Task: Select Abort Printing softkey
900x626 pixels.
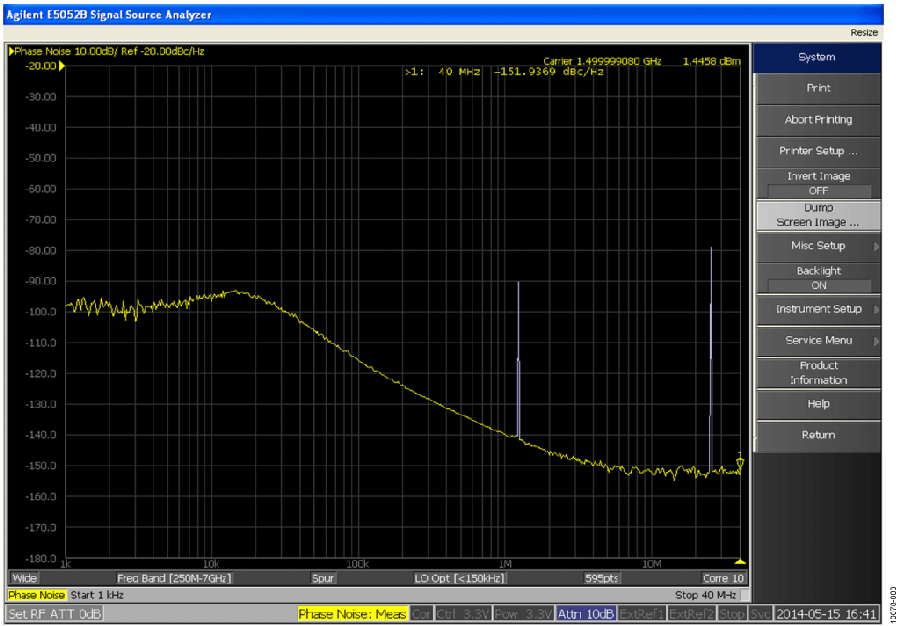Action: pos(818,120)
